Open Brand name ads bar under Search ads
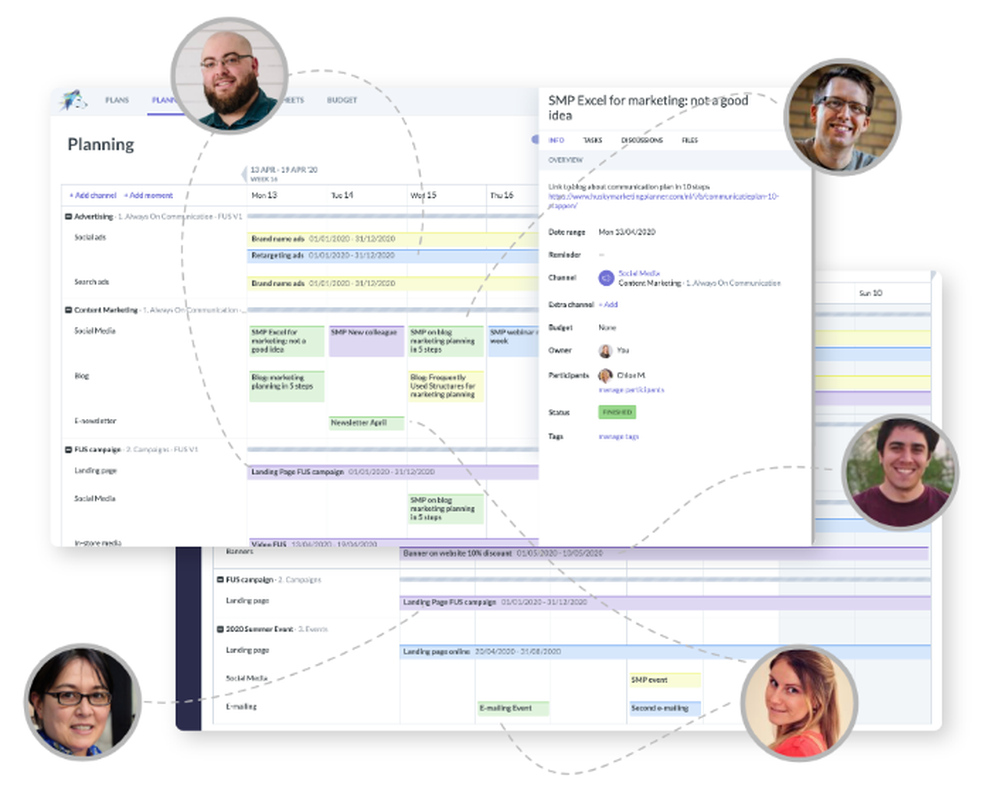1000x786 pixels. tap(393, 283)
